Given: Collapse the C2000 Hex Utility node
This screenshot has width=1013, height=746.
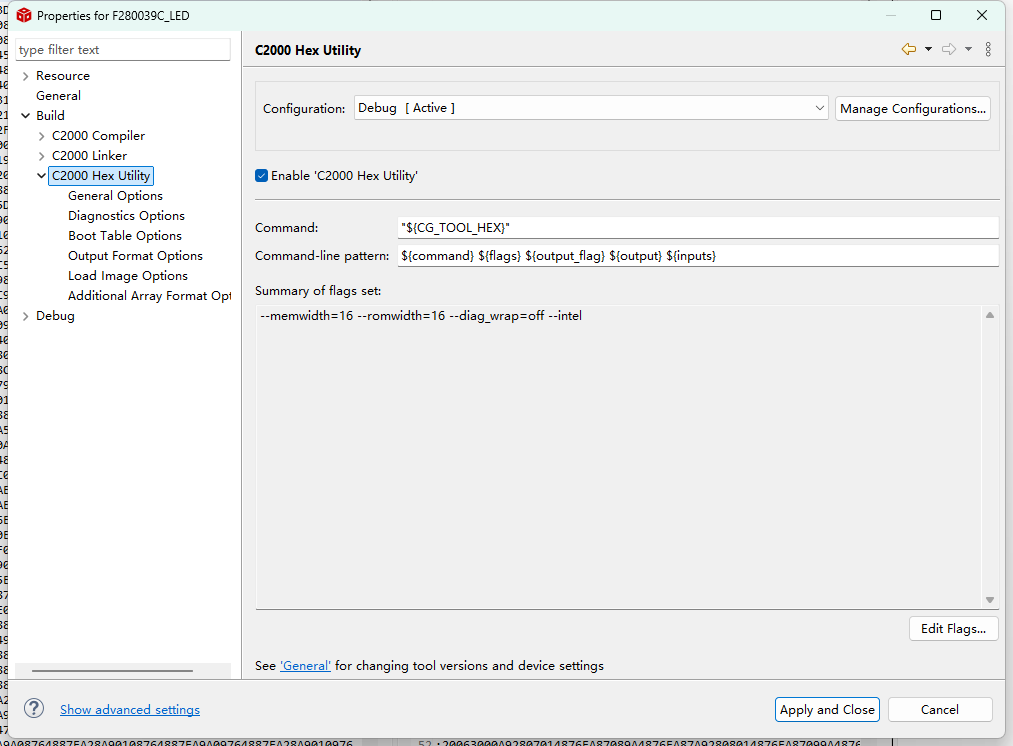Looking at the screenshot, I should [41, 176].
